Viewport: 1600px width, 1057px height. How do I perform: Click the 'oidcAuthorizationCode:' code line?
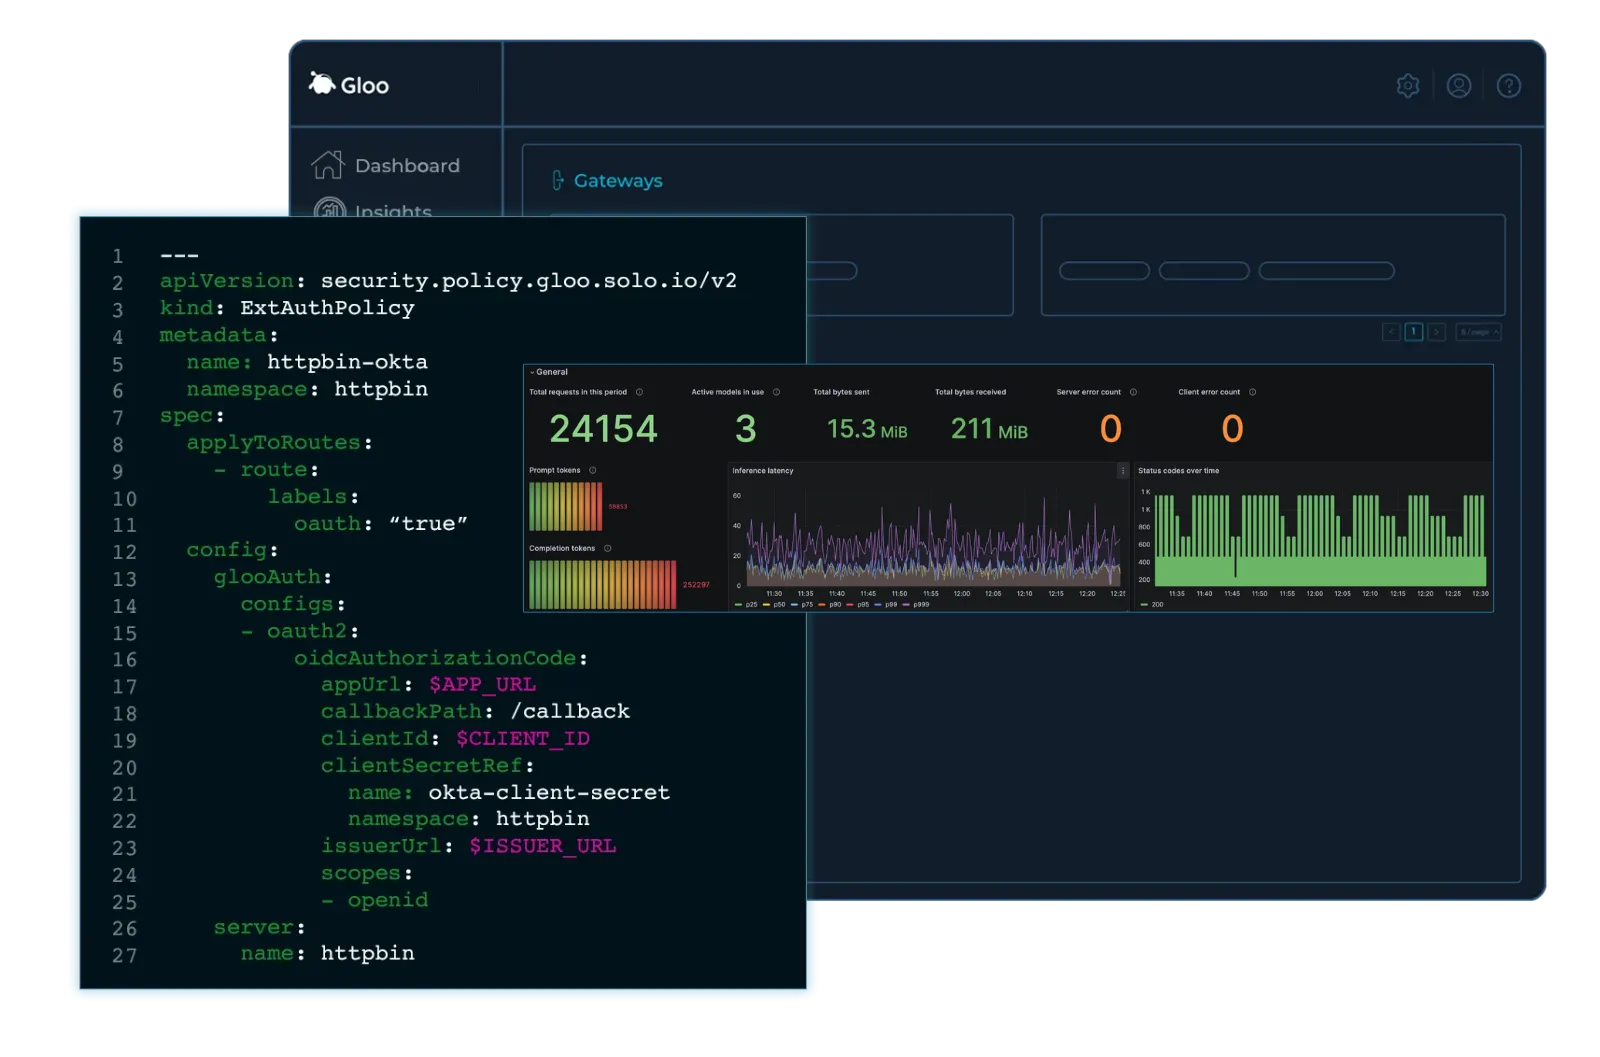tap(441, 658)
